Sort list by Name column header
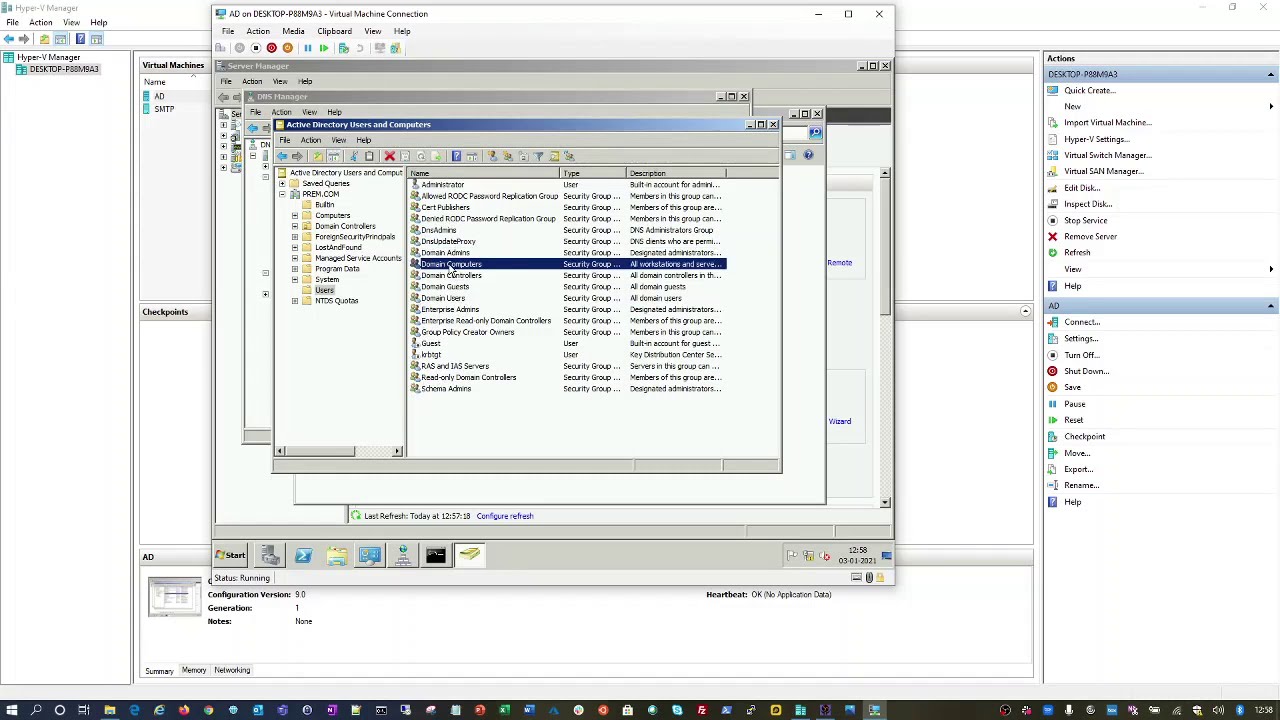This screenshot has height=720, width=1280. tap(483, 173)
